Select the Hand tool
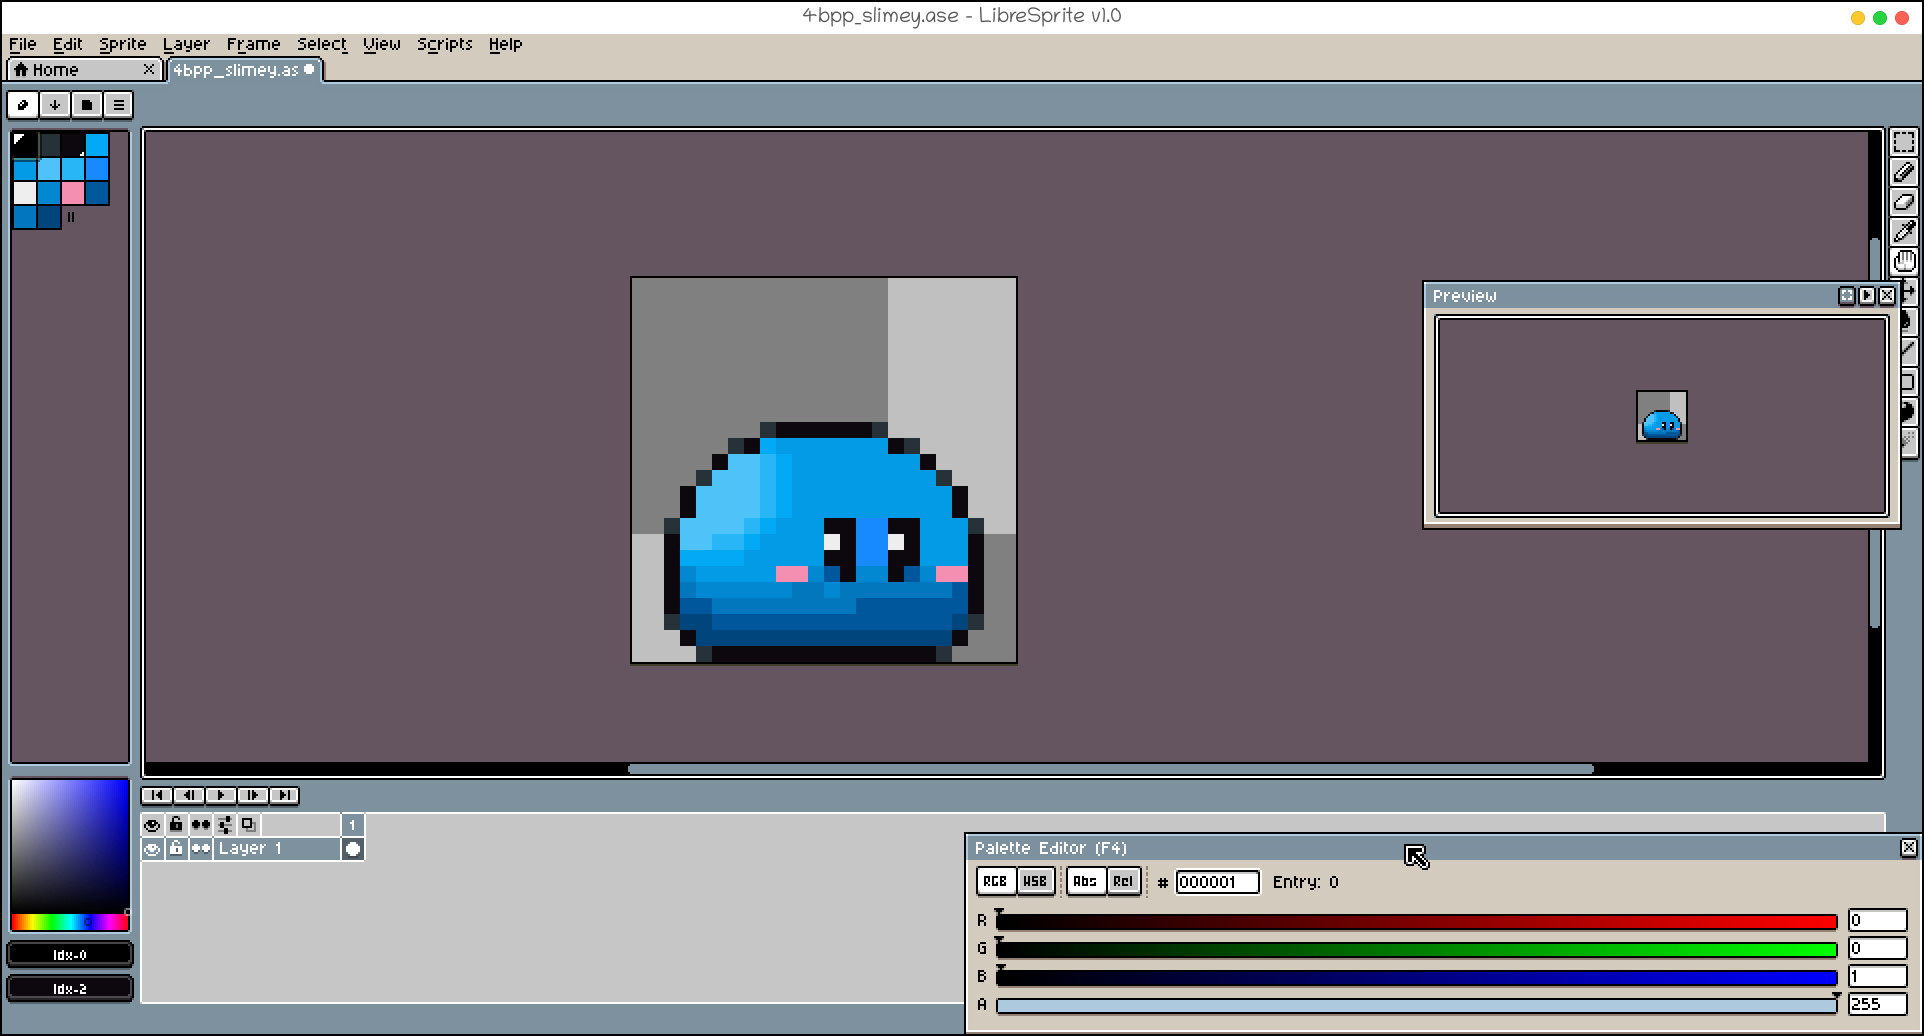1924x1036 pixels. (x=1904, y=262)
